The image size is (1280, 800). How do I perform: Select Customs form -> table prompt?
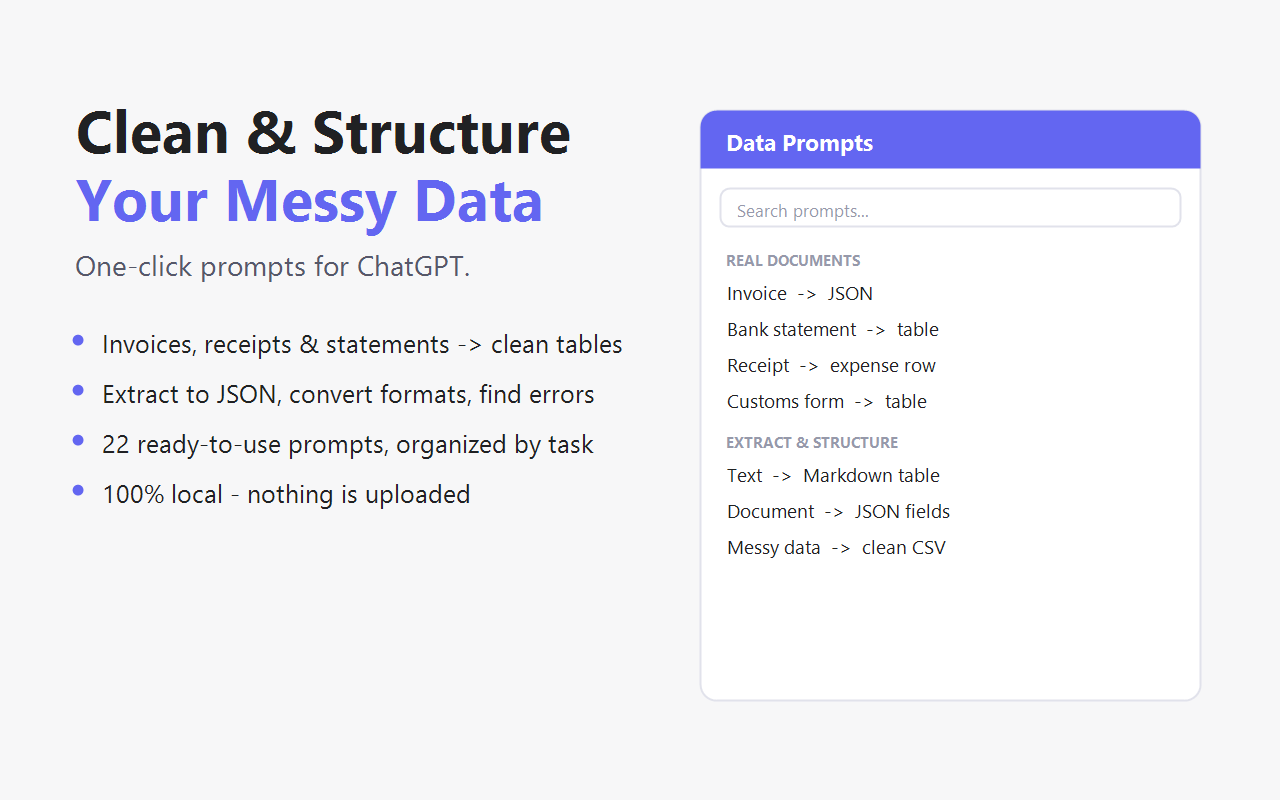(x=827, y=401)
